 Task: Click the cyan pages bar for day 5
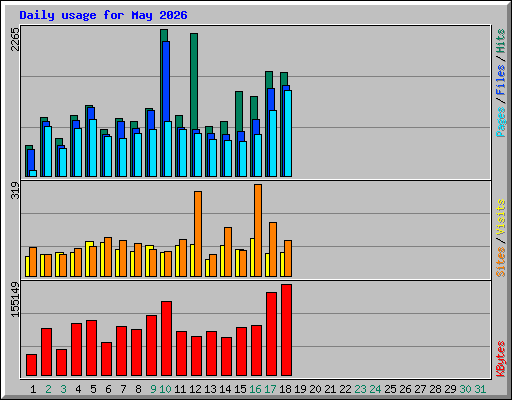pyautogui.click(x=93, y=148)
